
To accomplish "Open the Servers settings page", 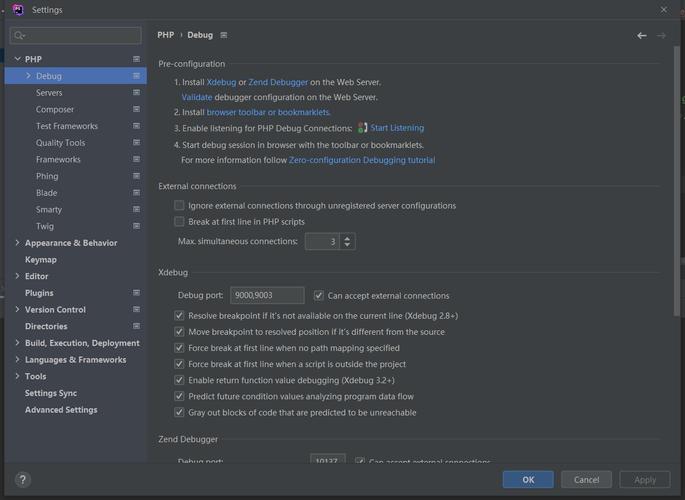I will pos(49,93).
